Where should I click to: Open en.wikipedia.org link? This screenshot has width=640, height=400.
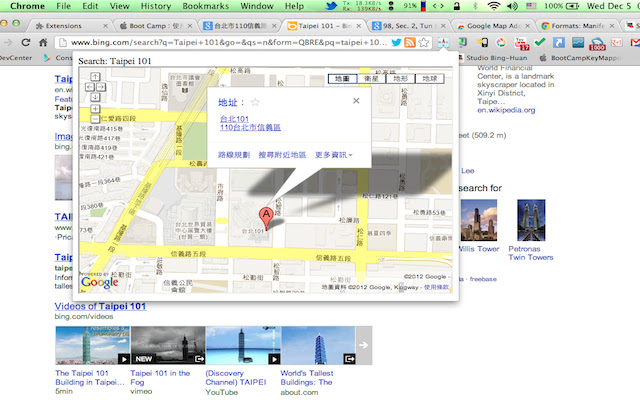pyautogui.click(x=506, y=110)
